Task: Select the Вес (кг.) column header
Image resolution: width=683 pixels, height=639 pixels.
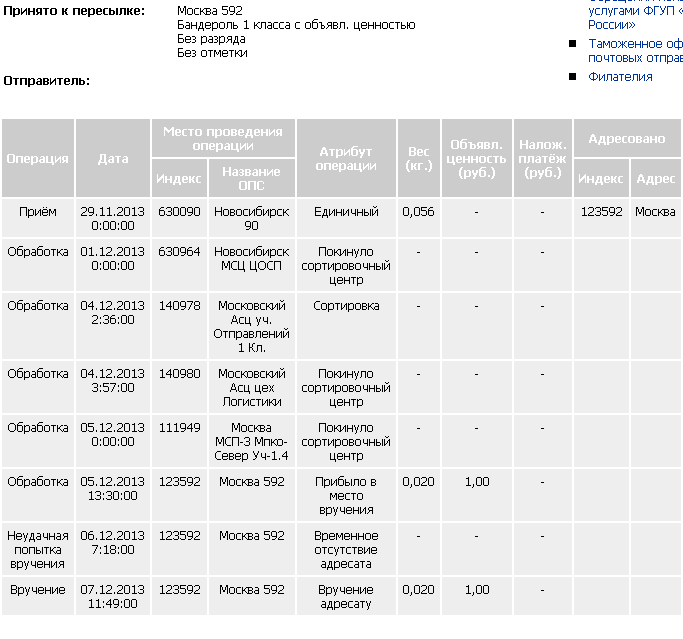Action: (419, 158)
